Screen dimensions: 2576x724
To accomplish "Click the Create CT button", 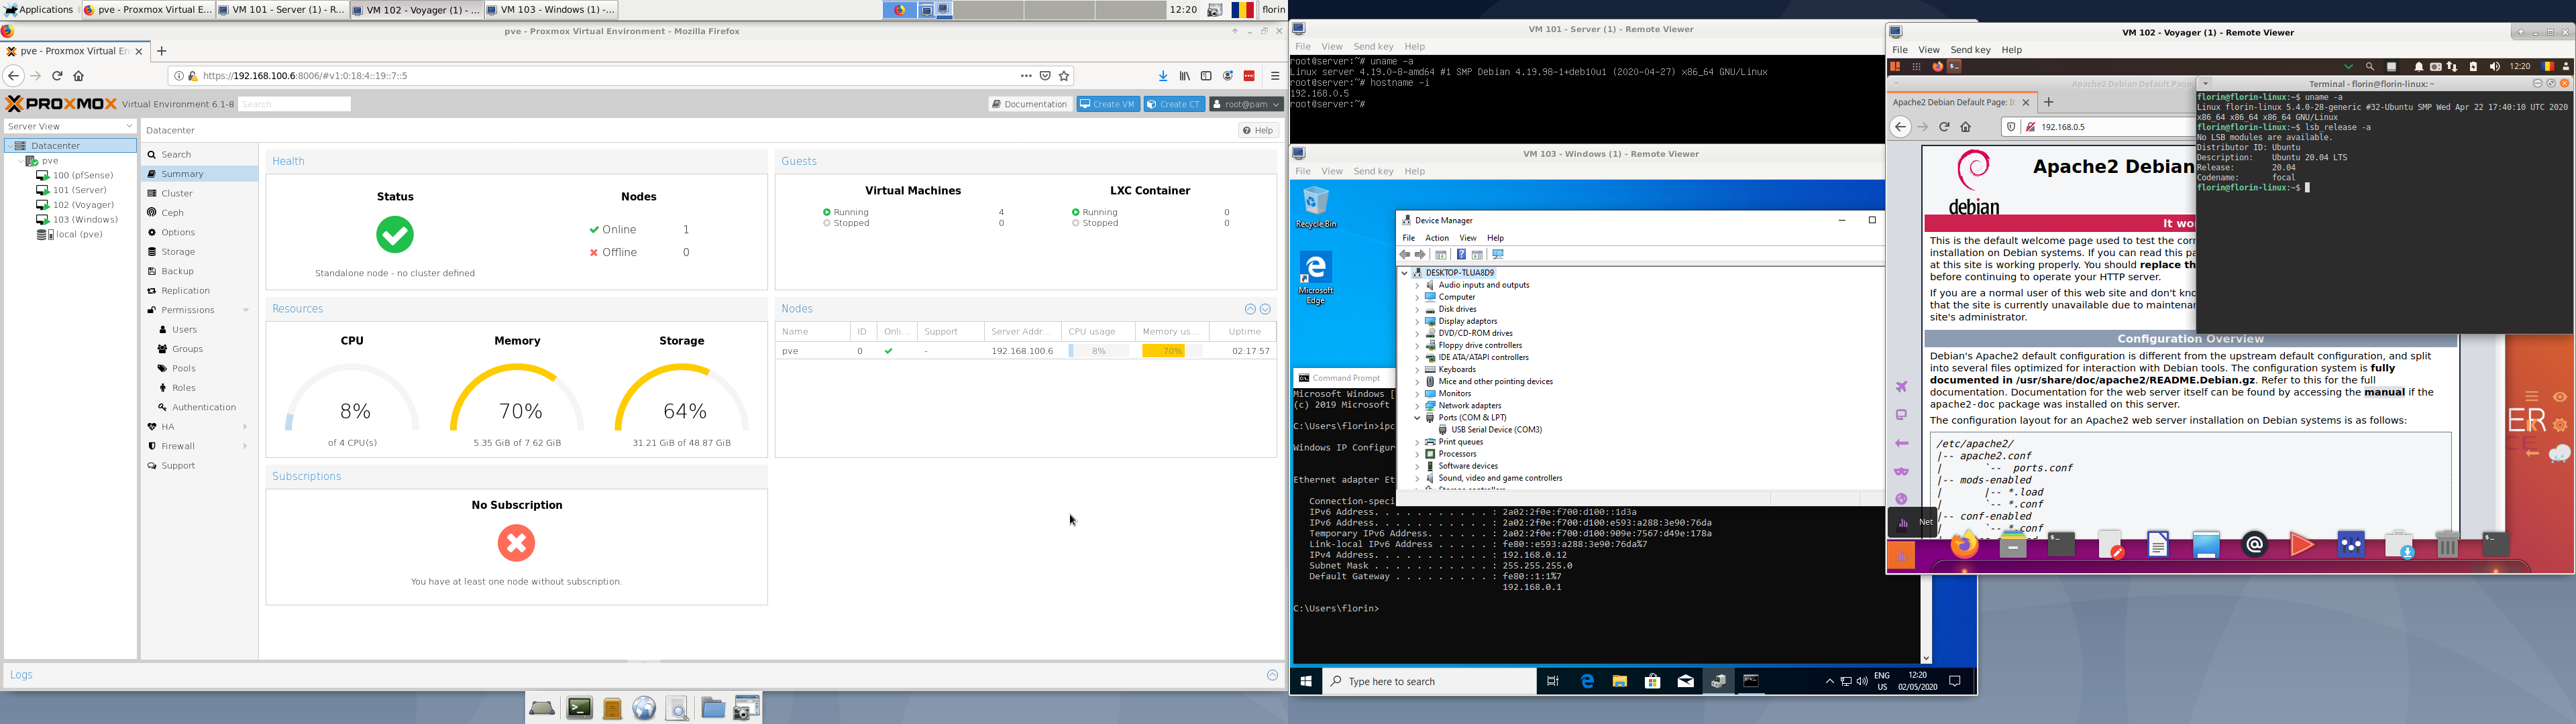I will [x=1174, y=104].
